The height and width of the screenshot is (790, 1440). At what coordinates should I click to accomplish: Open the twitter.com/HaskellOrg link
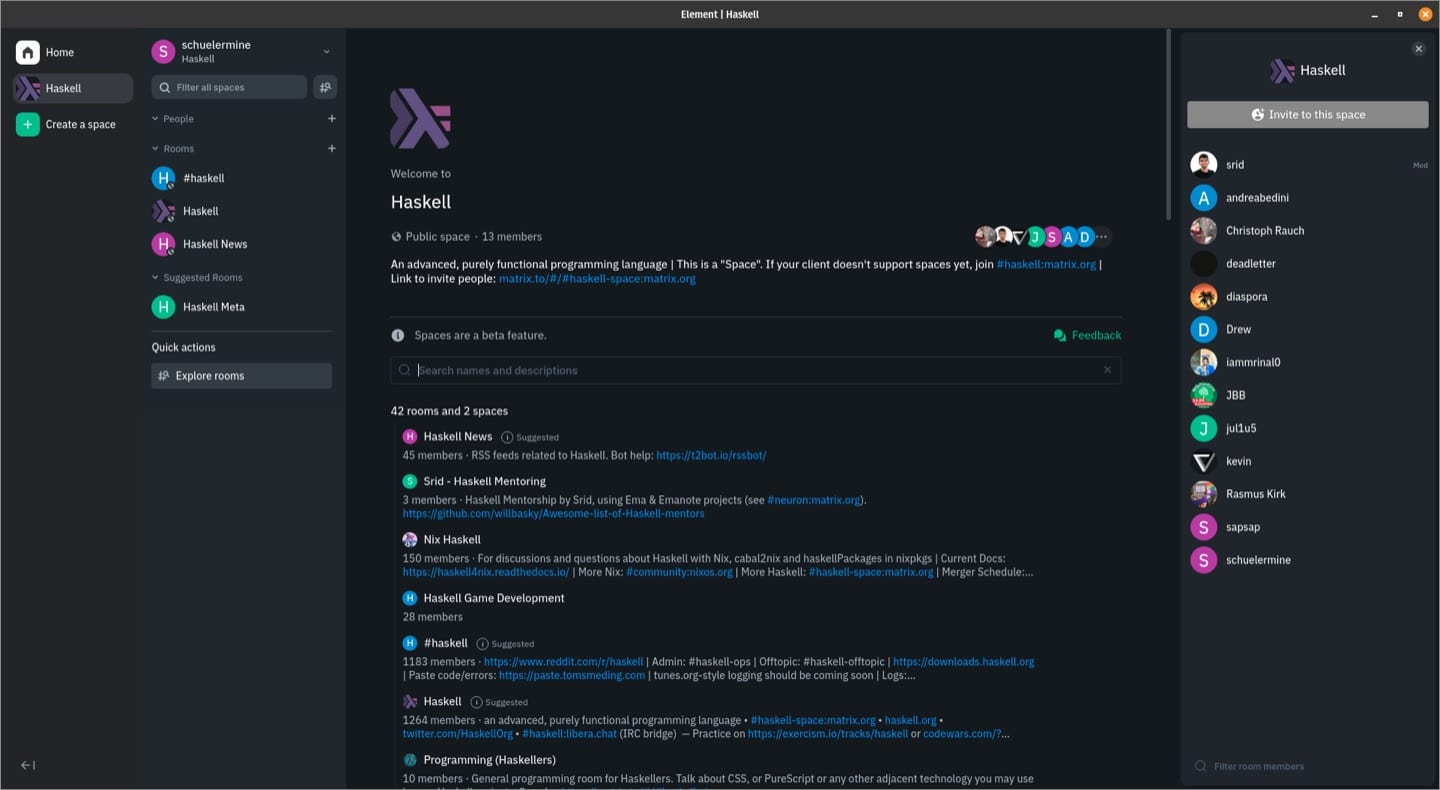(458, 734)
